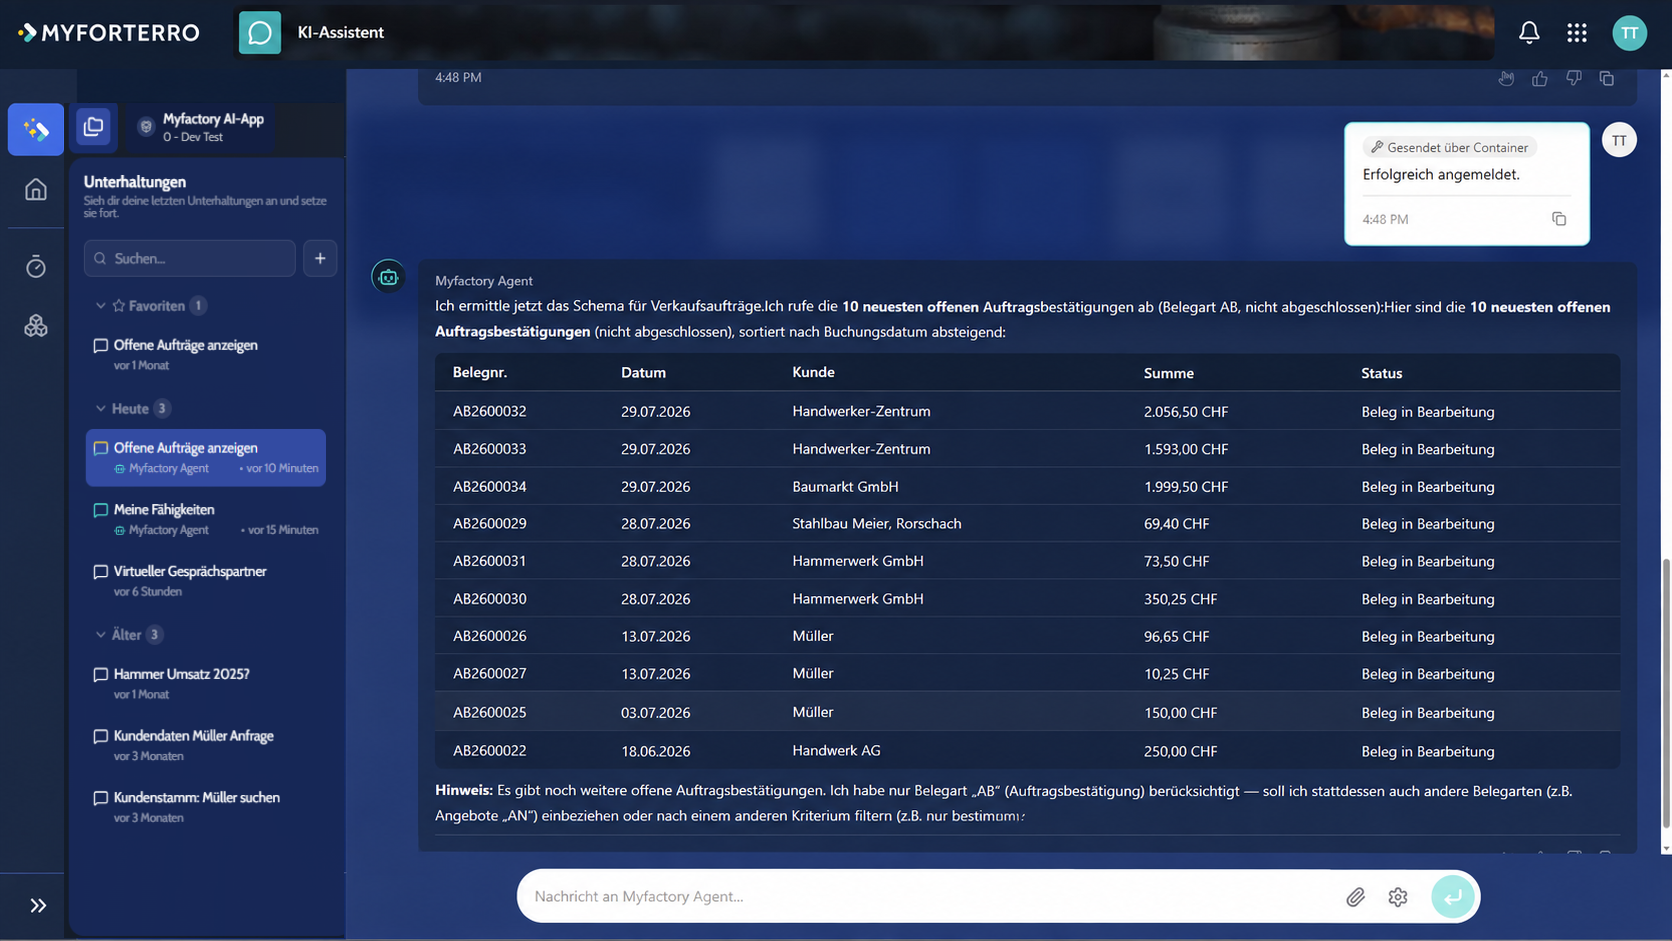Screen dimensions: 1672x941
Task: Expand sidebar with double chevron
Action: coord(38,906)
